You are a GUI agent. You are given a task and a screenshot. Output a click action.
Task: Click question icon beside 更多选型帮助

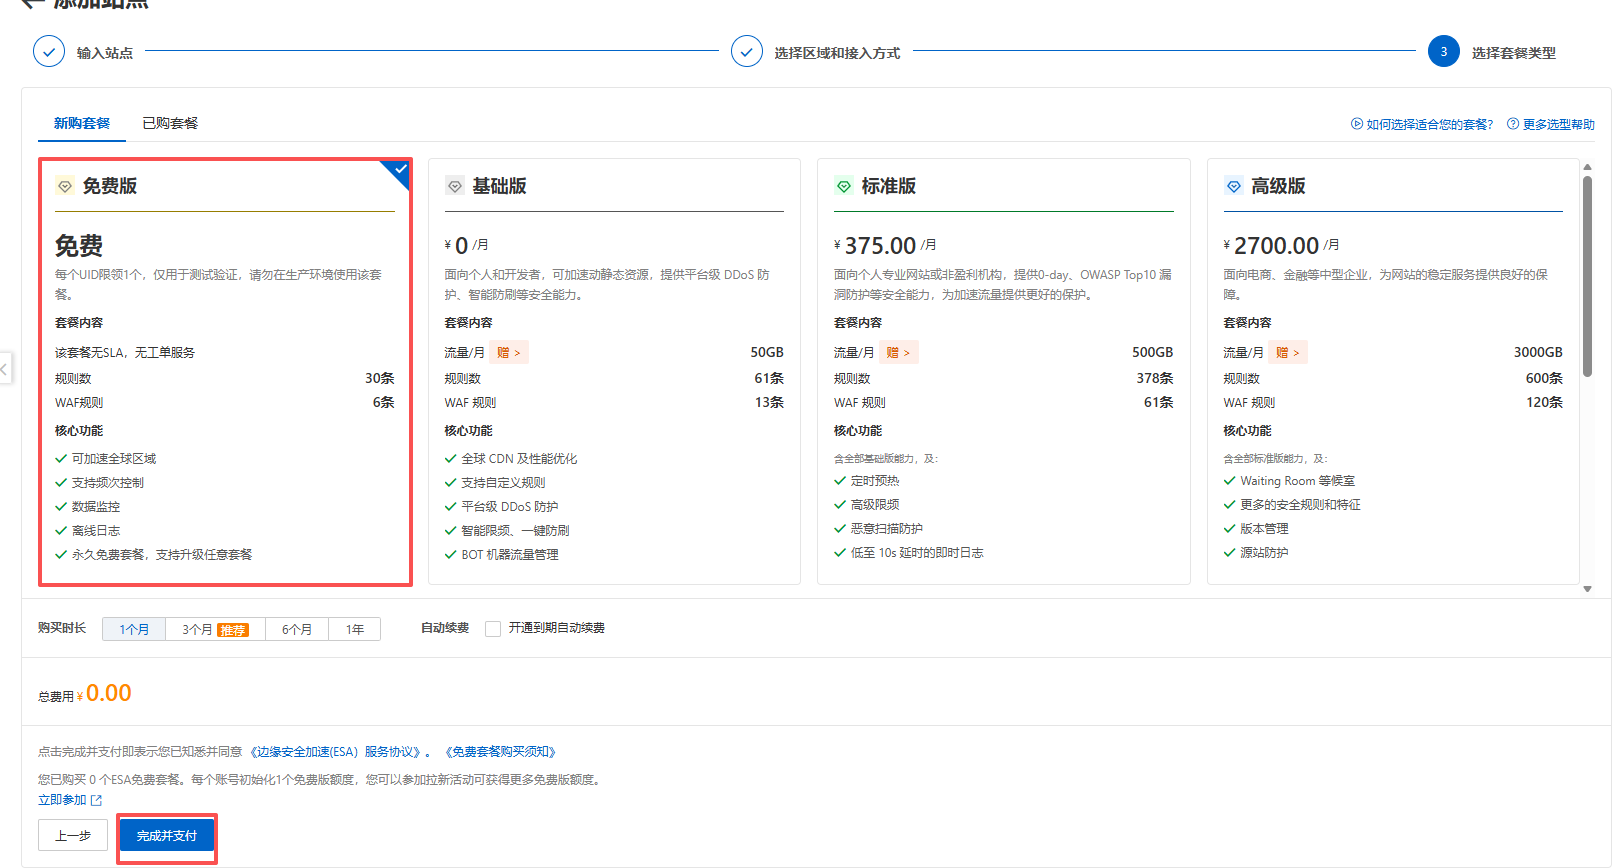click(x=1513, y=124)
